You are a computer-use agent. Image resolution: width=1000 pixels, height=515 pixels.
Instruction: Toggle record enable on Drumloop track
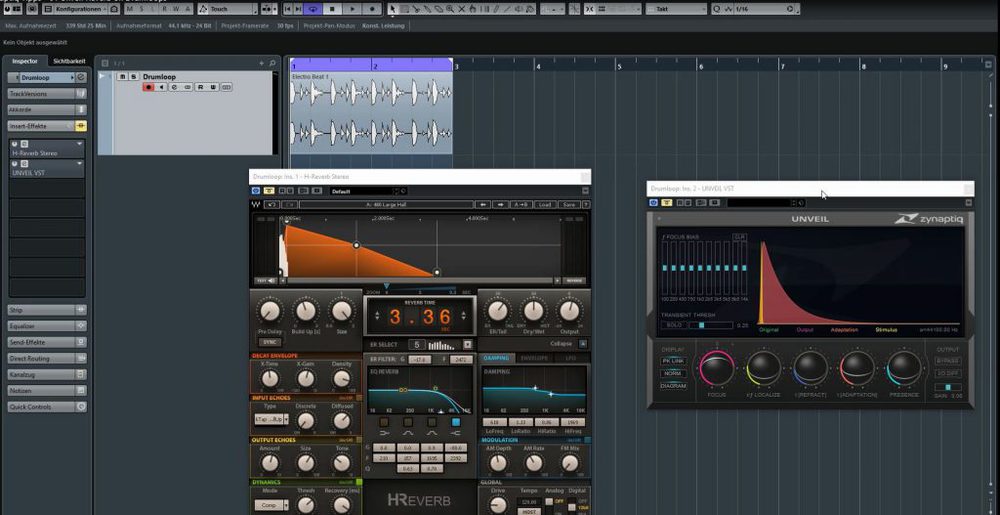tap(149, 87)
